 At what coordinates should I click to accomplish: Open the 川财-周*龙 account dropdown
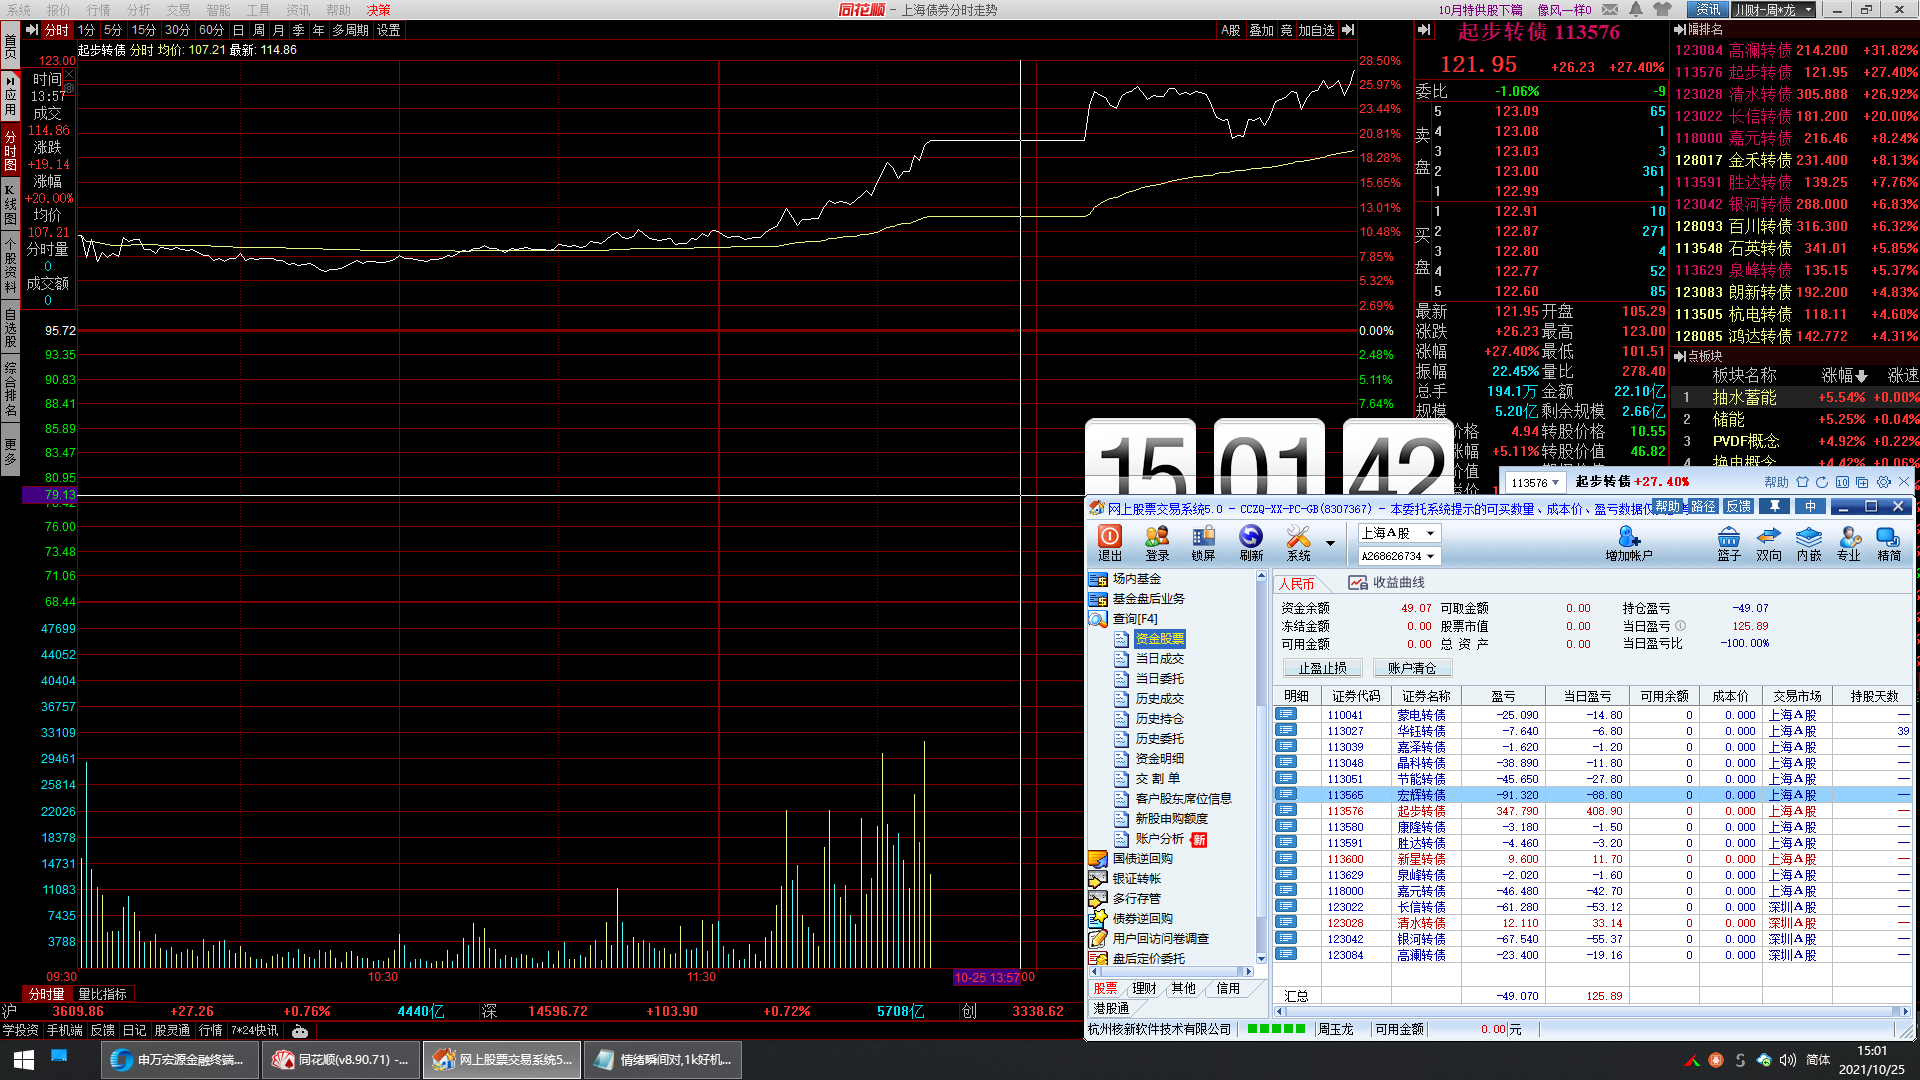coord(1808,9)
